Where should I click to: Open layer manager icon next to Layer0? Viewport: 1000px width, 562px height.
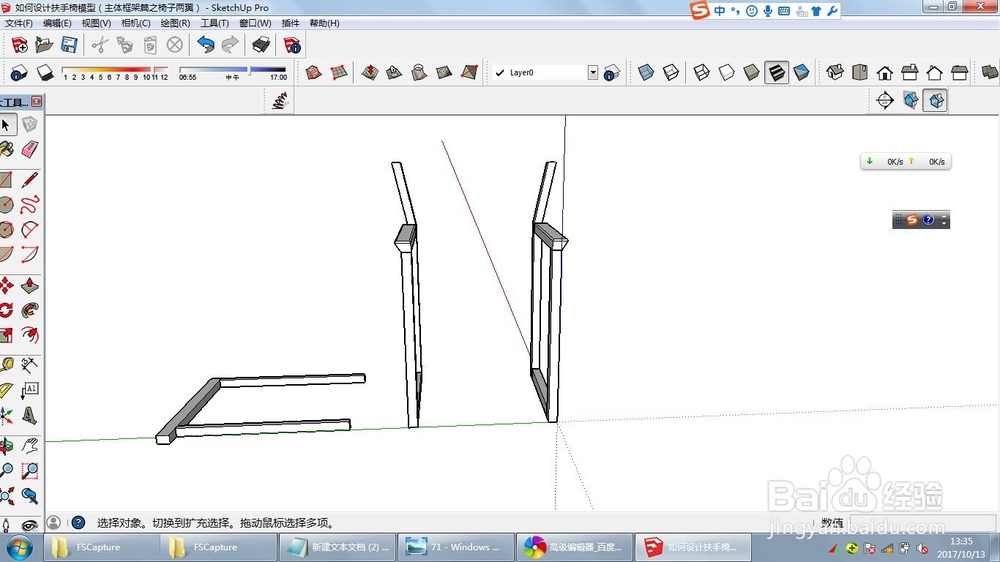pyautogui.click(x=612, y=73)
